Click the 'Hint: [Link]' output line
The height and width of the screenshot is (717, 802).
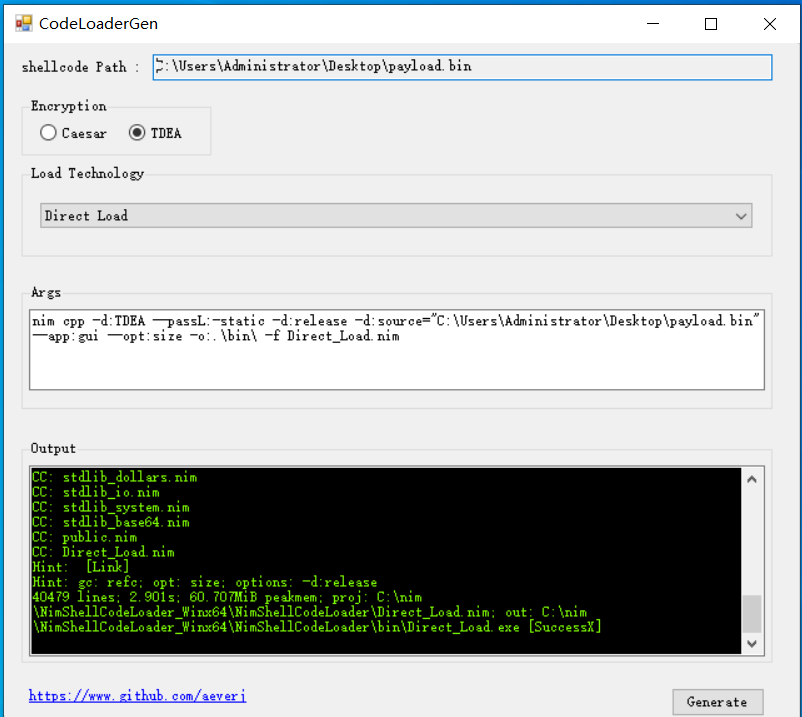(x=81, y=567)
